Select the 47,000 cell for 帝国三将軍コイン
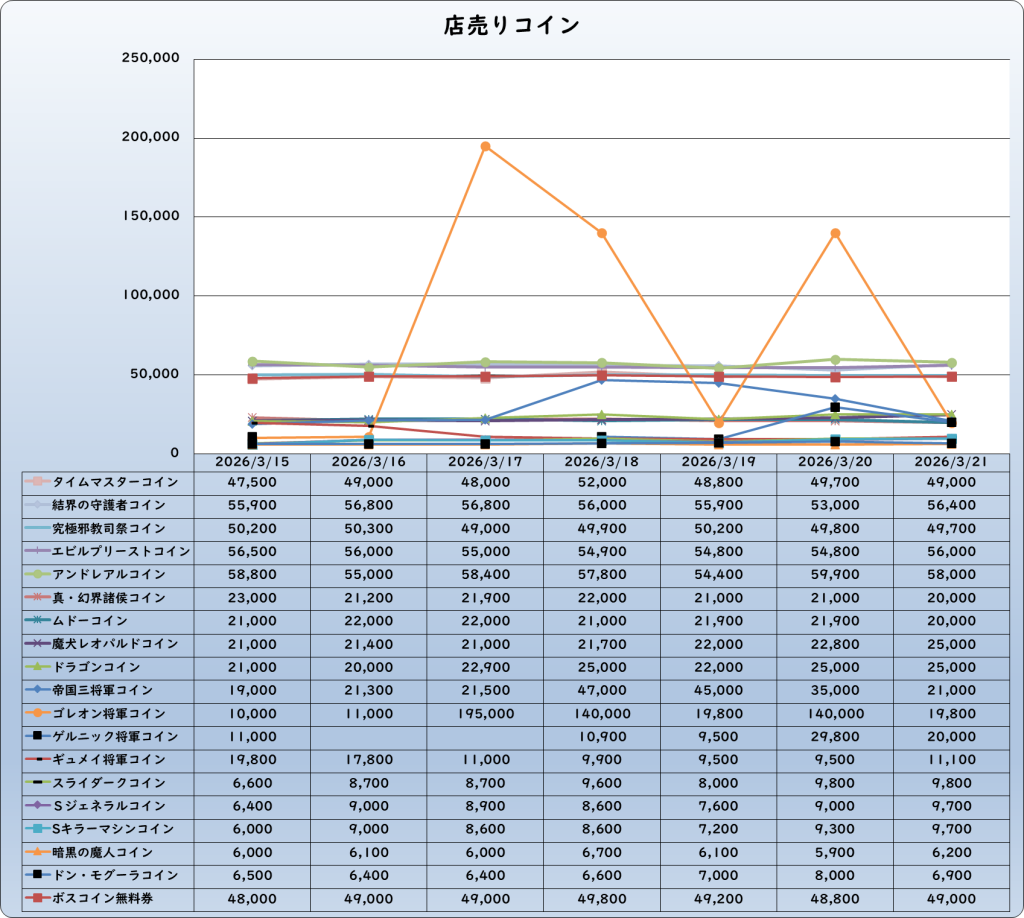 click(601, 690)
